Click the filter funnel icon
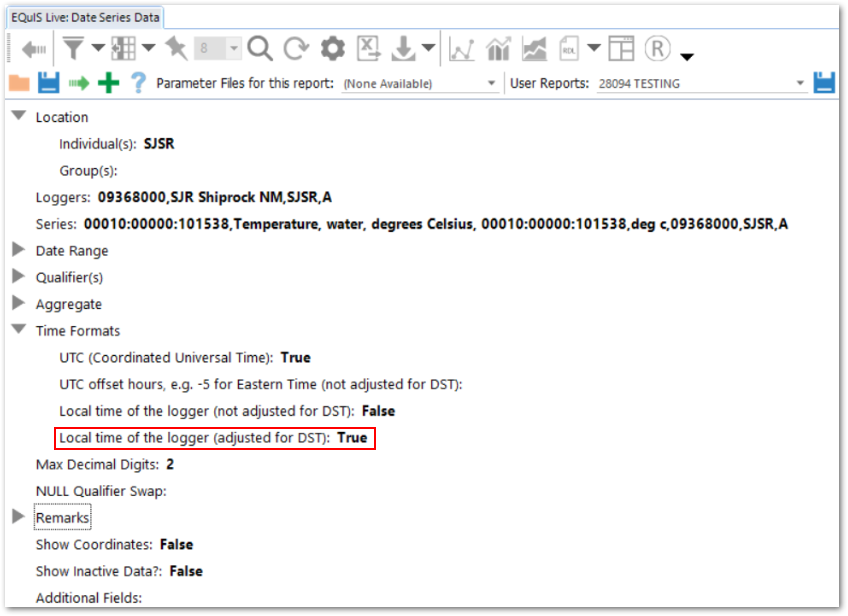 (x=73, y=48)
